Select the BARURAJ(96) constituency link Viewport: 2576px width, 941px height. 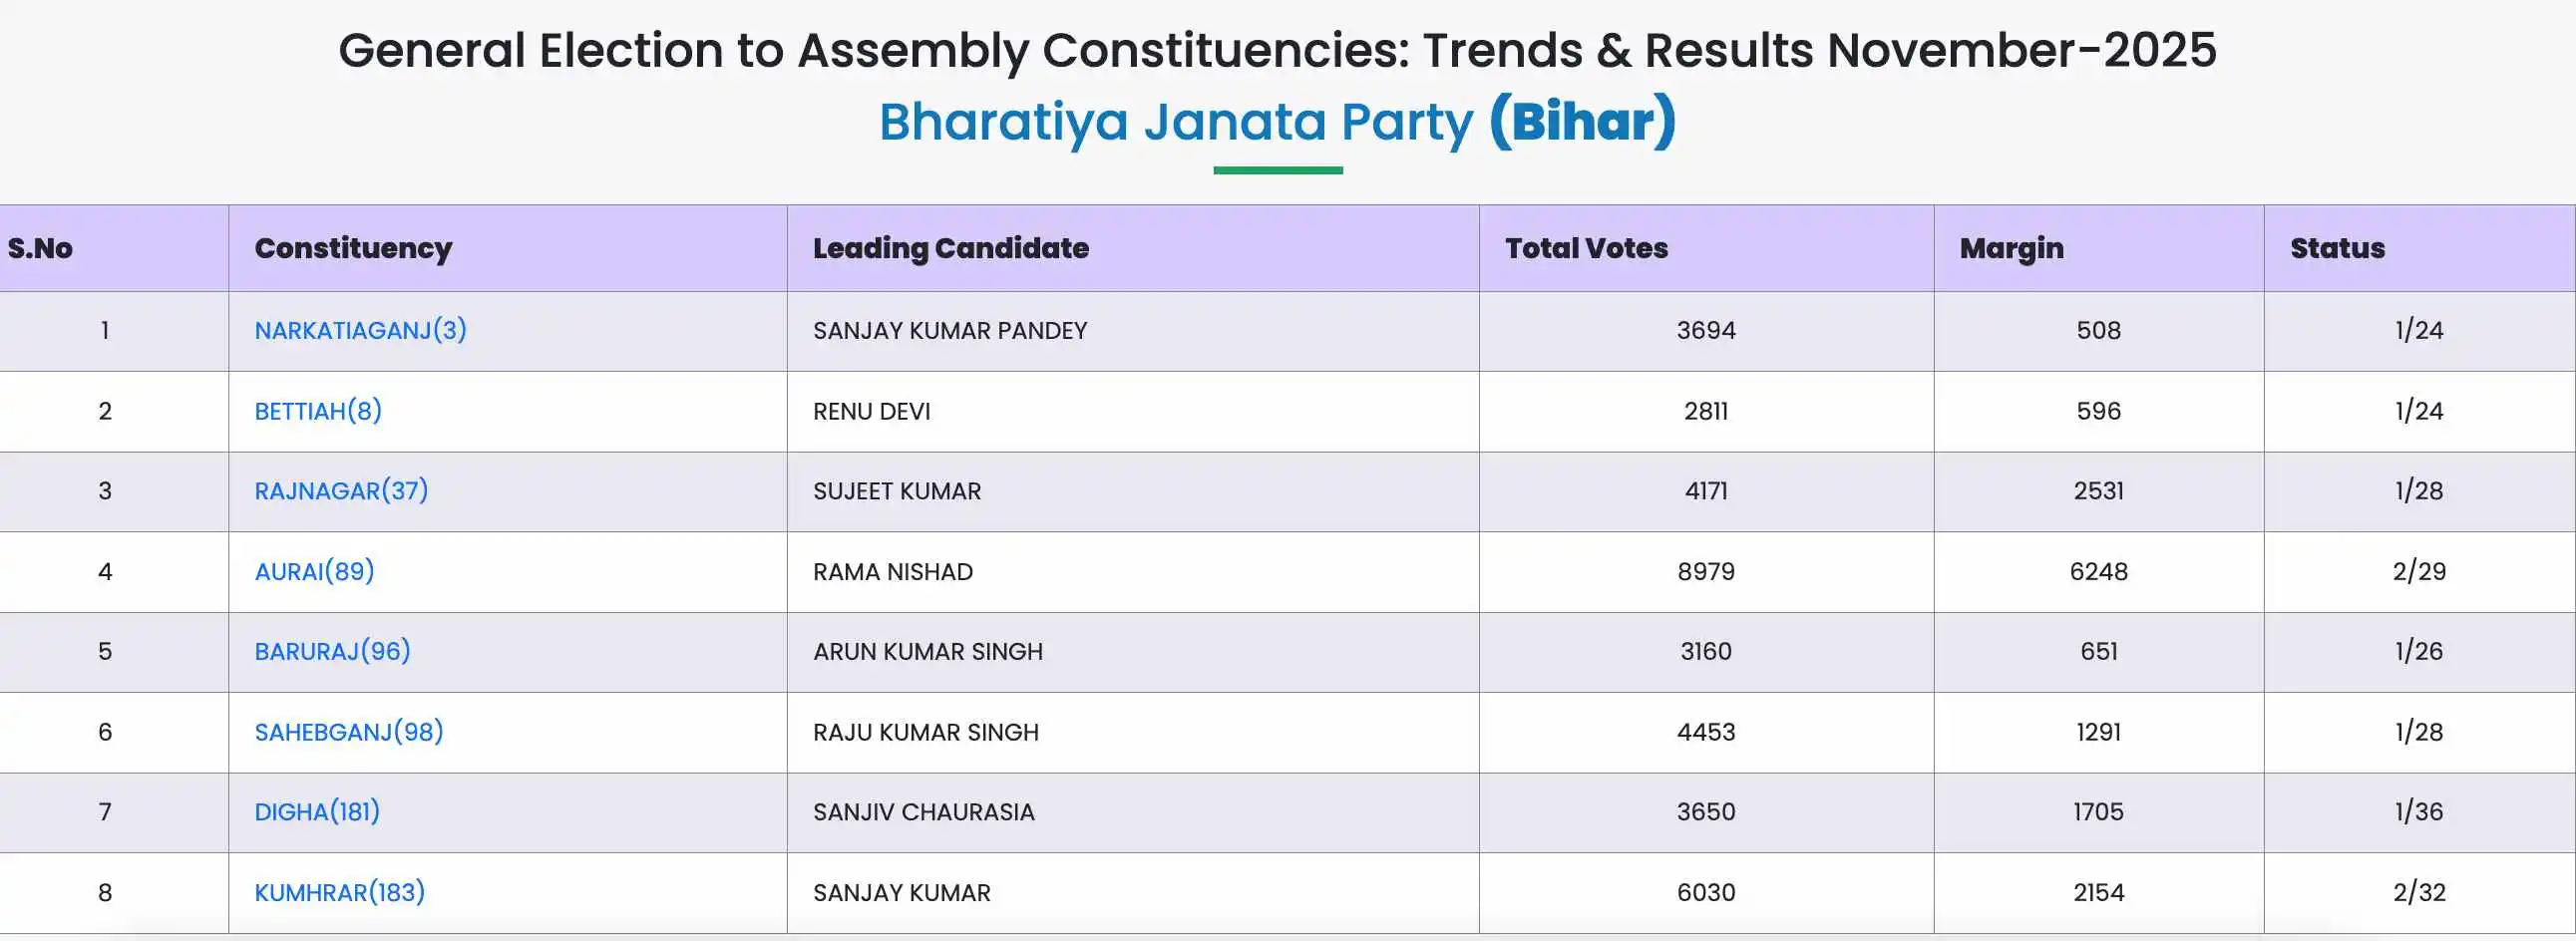332,652
